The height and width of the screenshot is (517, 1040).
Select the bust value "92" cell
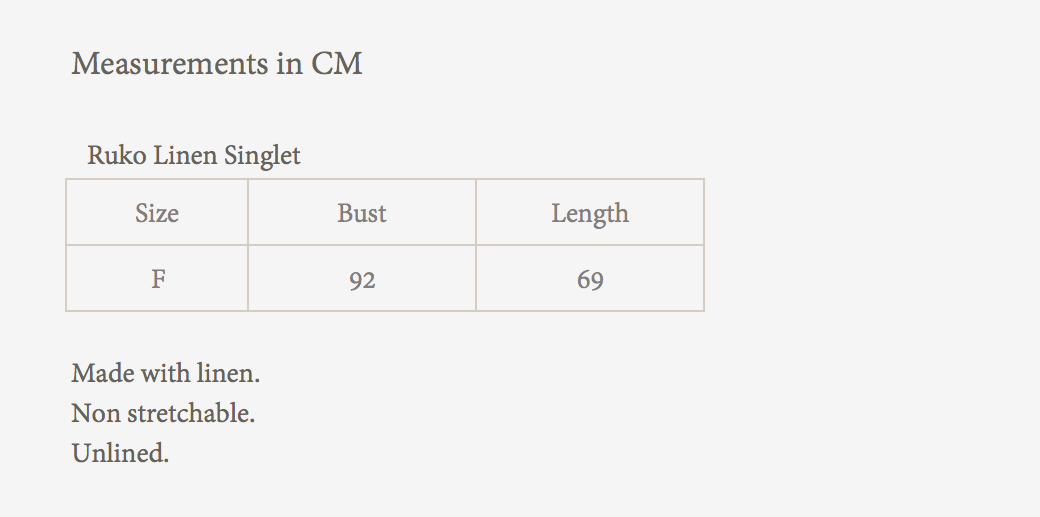[362, 280]
